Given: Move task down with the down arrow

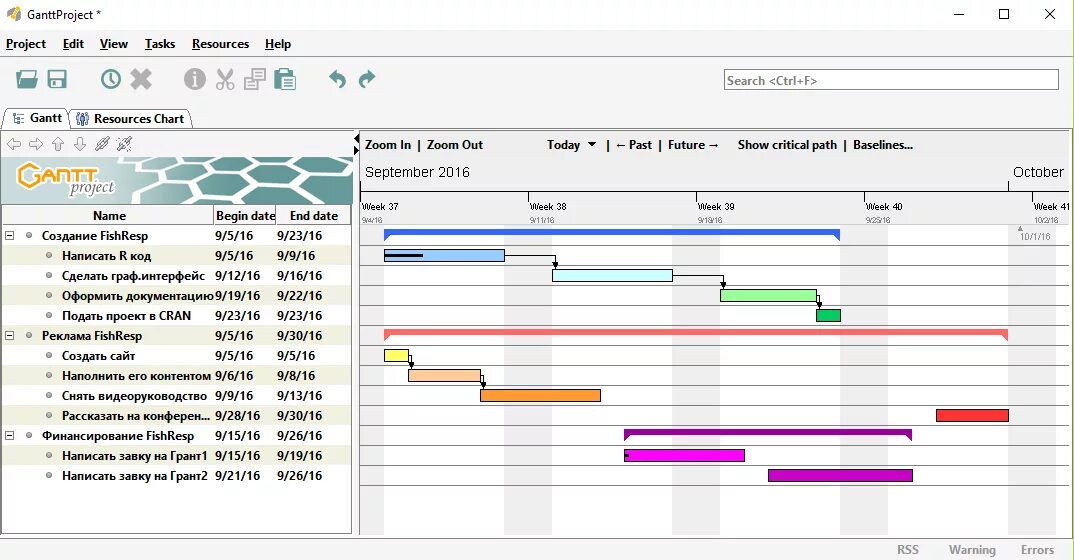Looking at the screenshot, I should pyautogui.click(x=80, y=144).
